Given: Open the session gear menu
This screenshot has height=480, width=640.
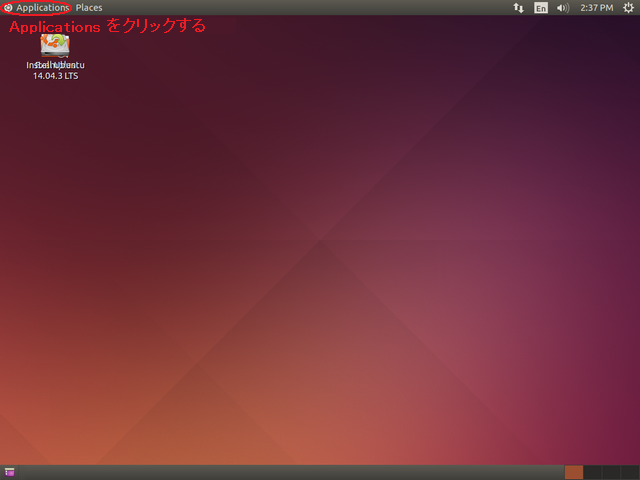Looking at the screenshot, I should [x=628, y=8].
